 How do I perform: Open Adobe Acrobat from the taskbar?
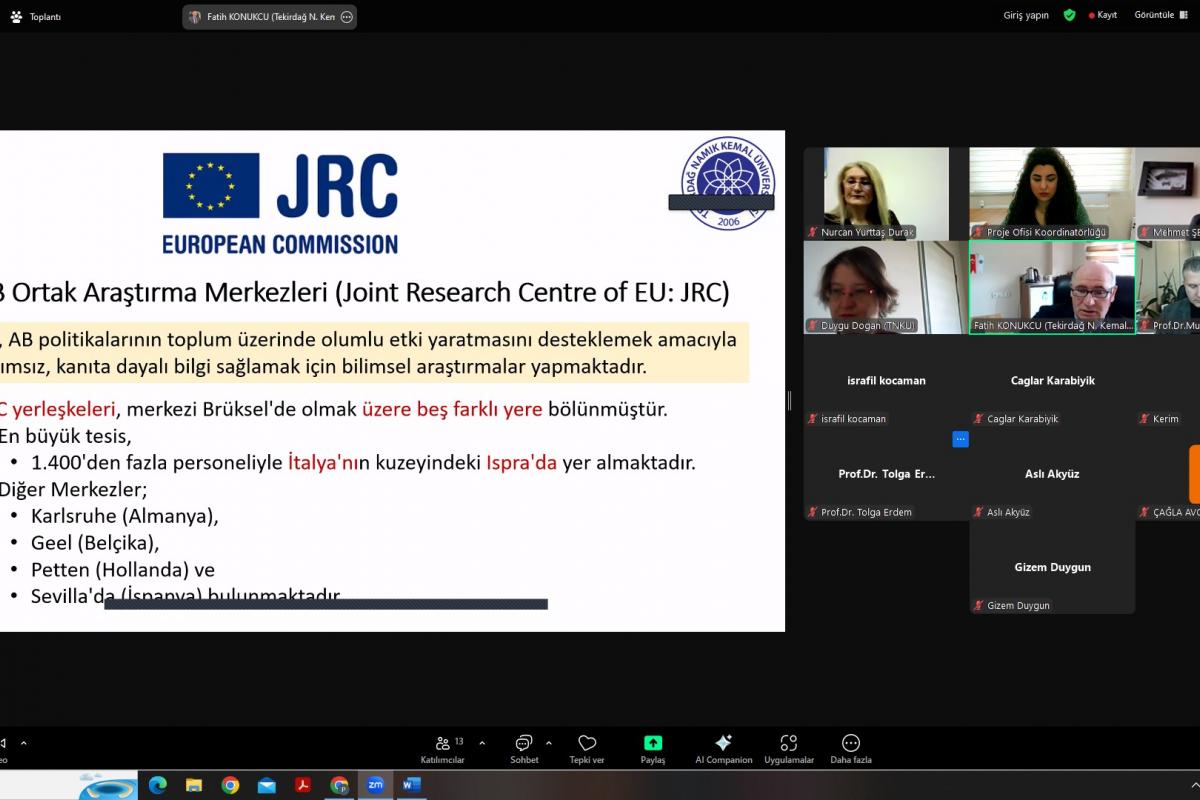pos(303,785)
